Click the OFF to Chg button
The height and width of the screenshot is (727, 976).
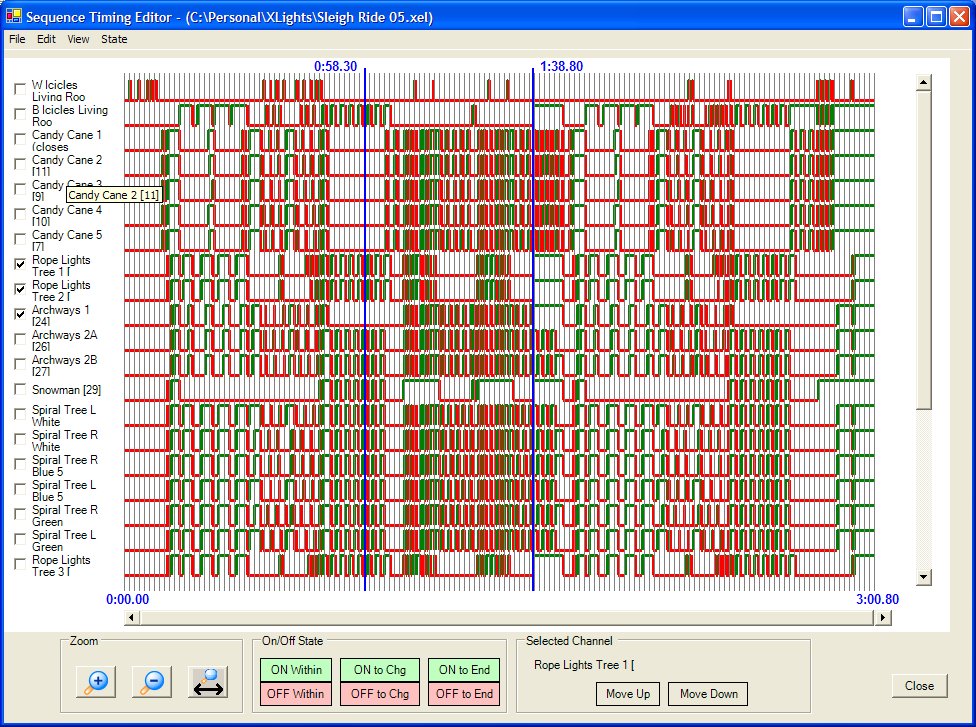(380, 693)
